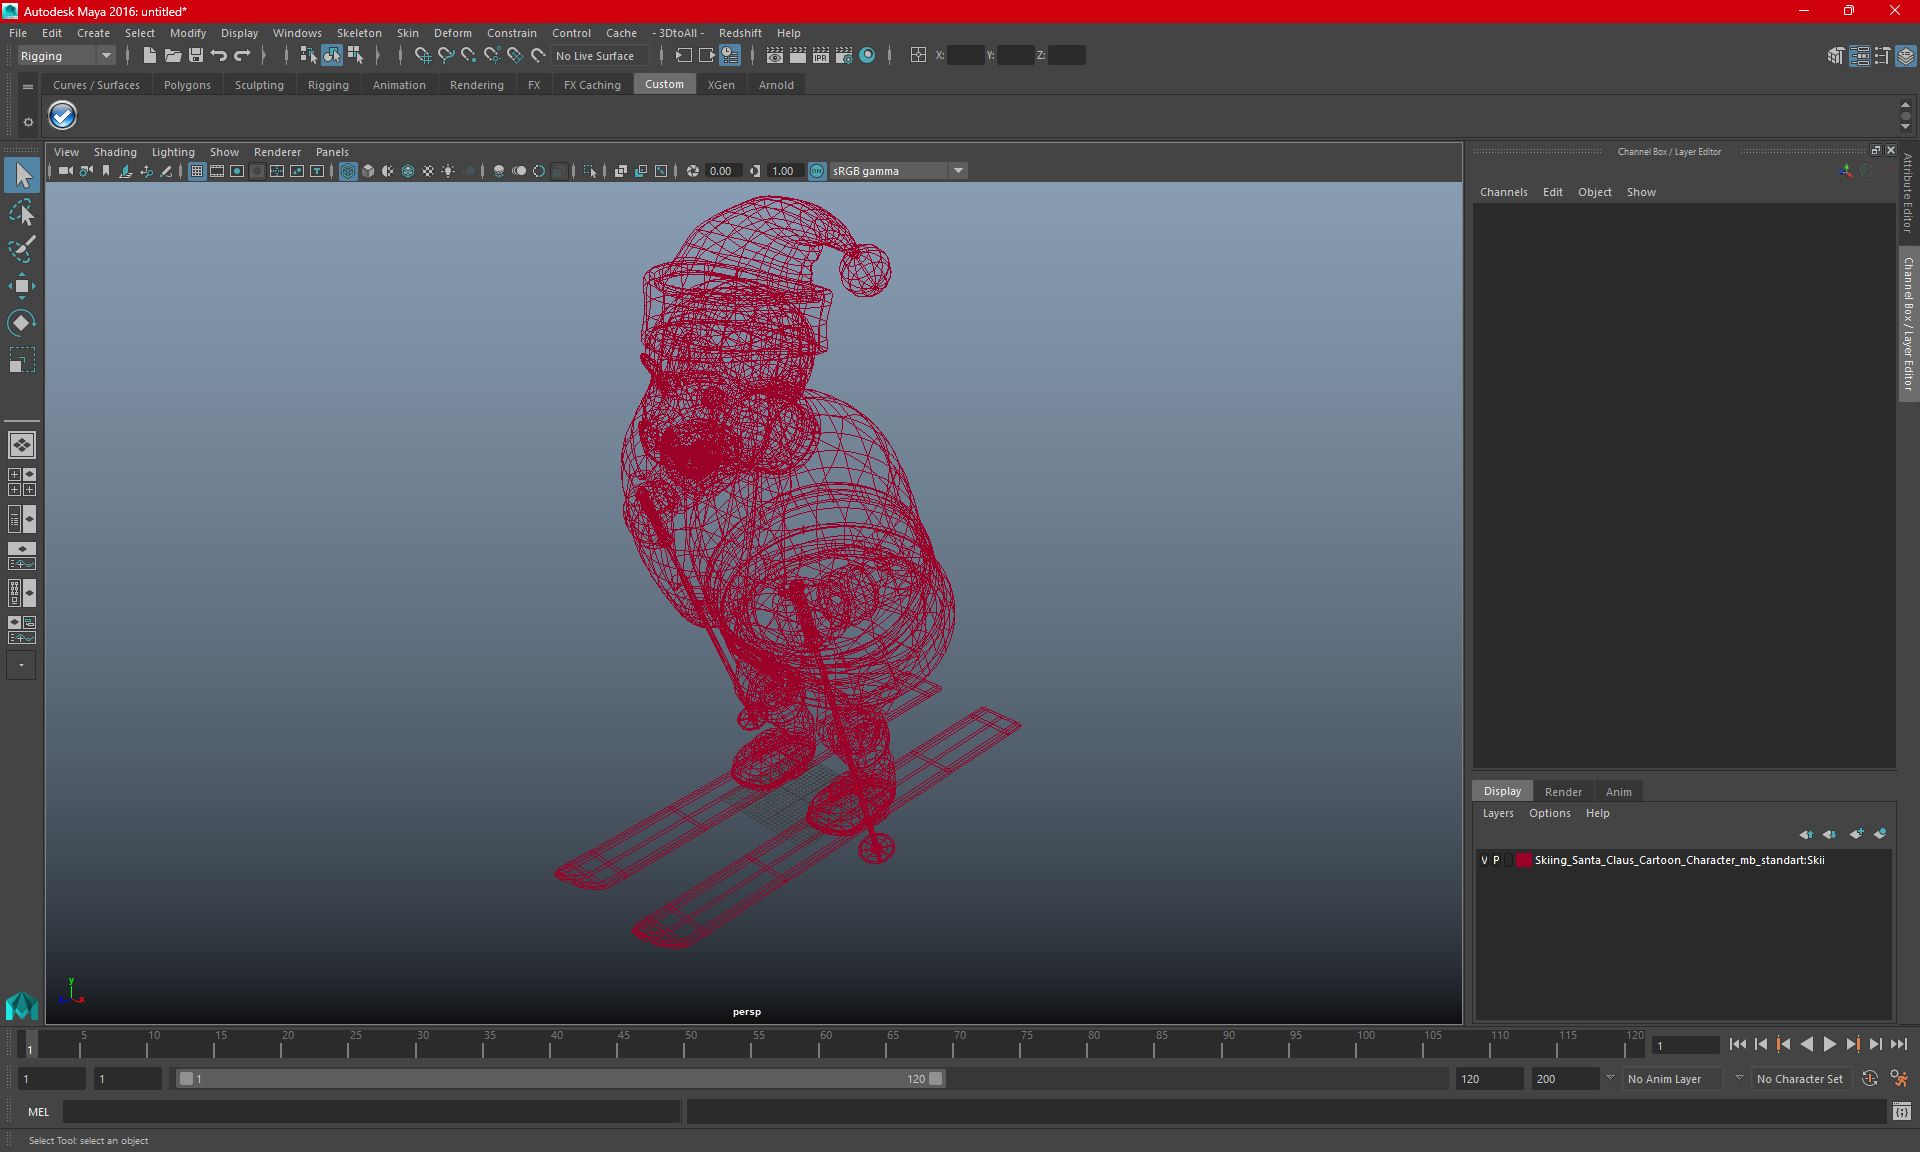The image size is (1920, 1152).
Task: Click the Save Scene disk icon
Action: pyautogui.click(x=196, y=56)
